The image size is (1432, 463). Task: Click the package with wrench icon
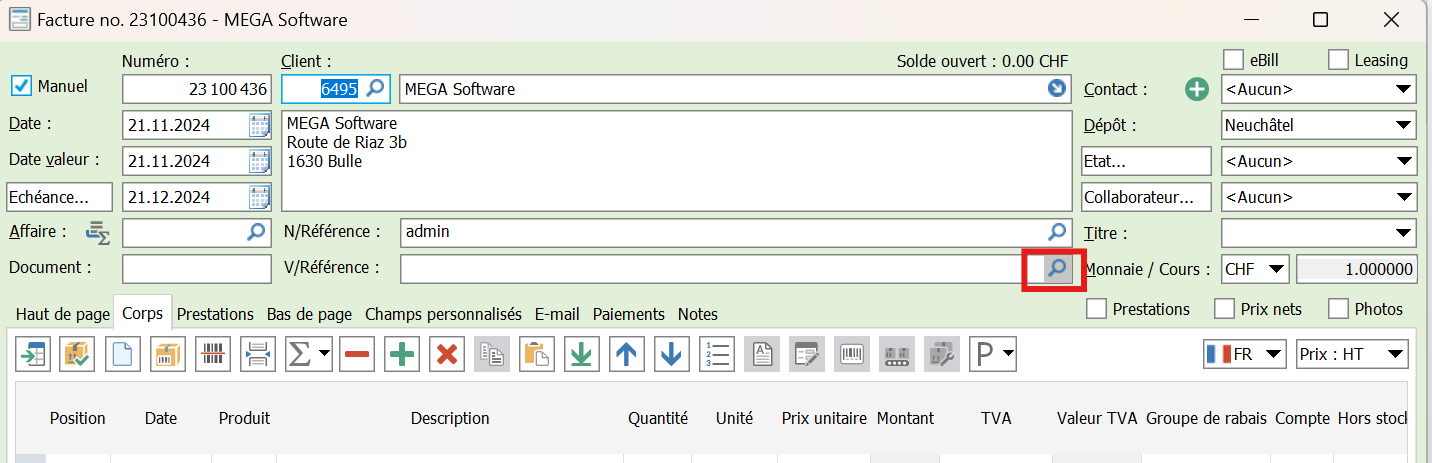(941, 354)
